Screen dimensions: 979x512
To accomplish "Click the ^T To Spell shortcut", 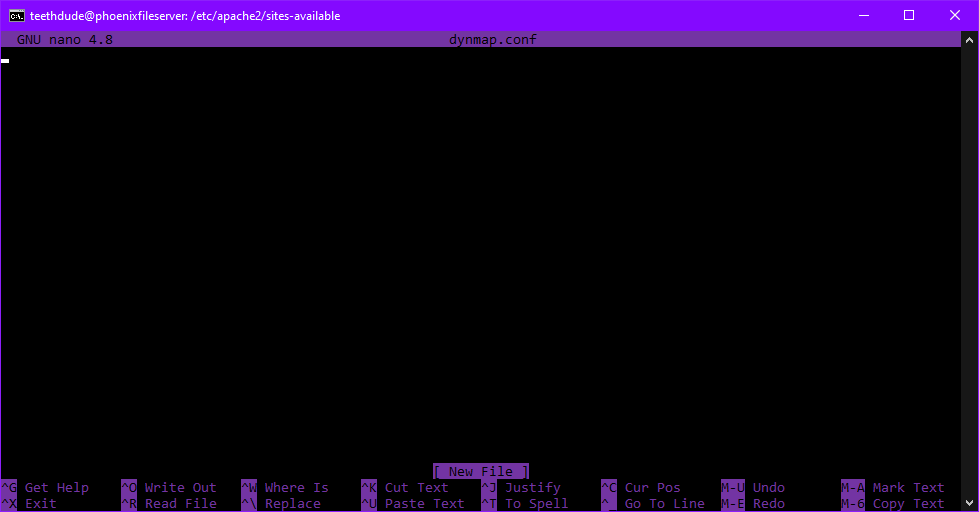I will click(x=524, y=503).
